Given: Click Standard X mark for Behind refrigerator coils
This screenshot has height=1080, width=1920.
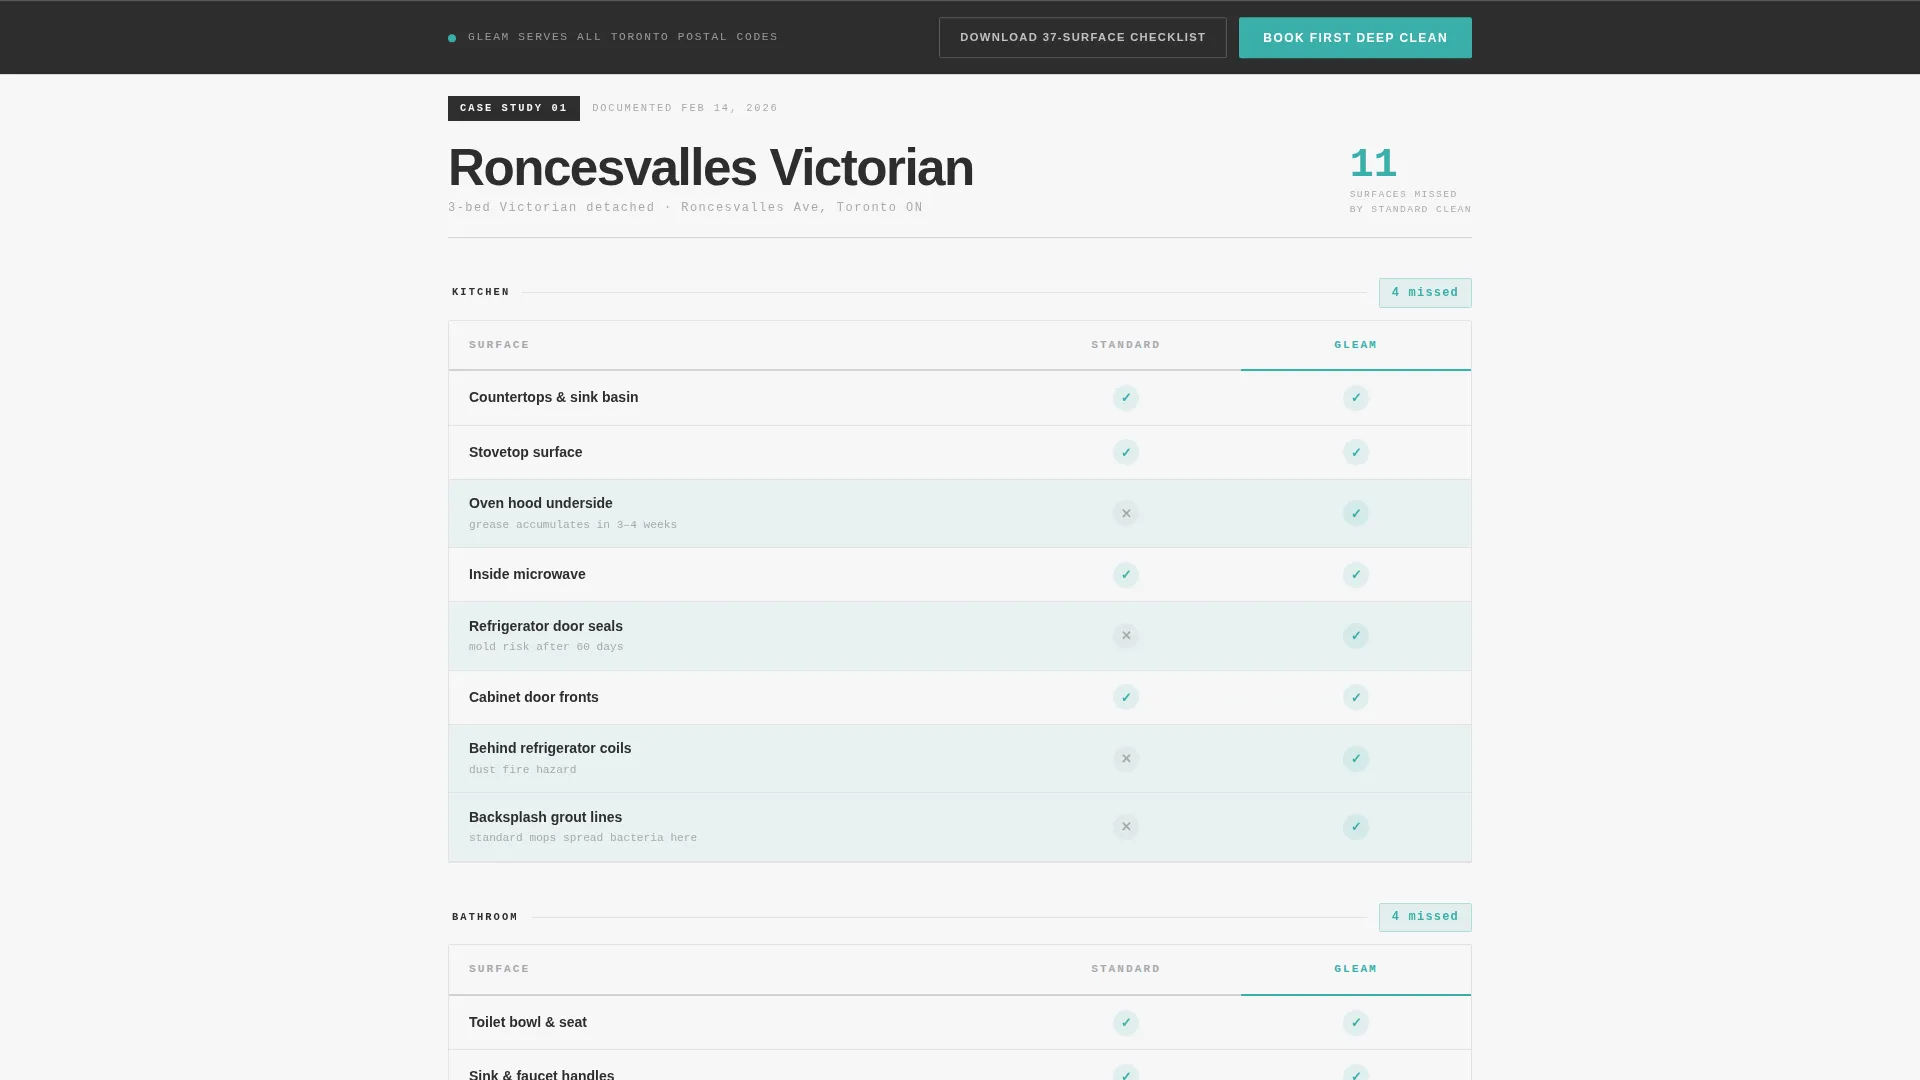Looking at the screenshot, I should [x=1126, y=759].
